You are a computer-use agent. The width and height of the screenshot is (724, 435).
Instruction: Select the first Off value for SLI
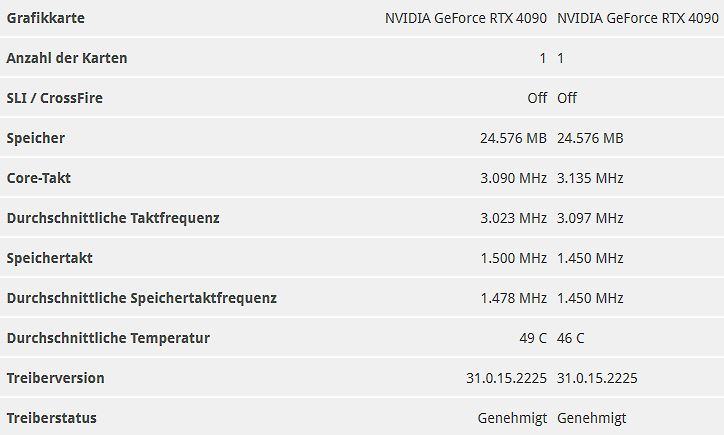click(537, 98)
